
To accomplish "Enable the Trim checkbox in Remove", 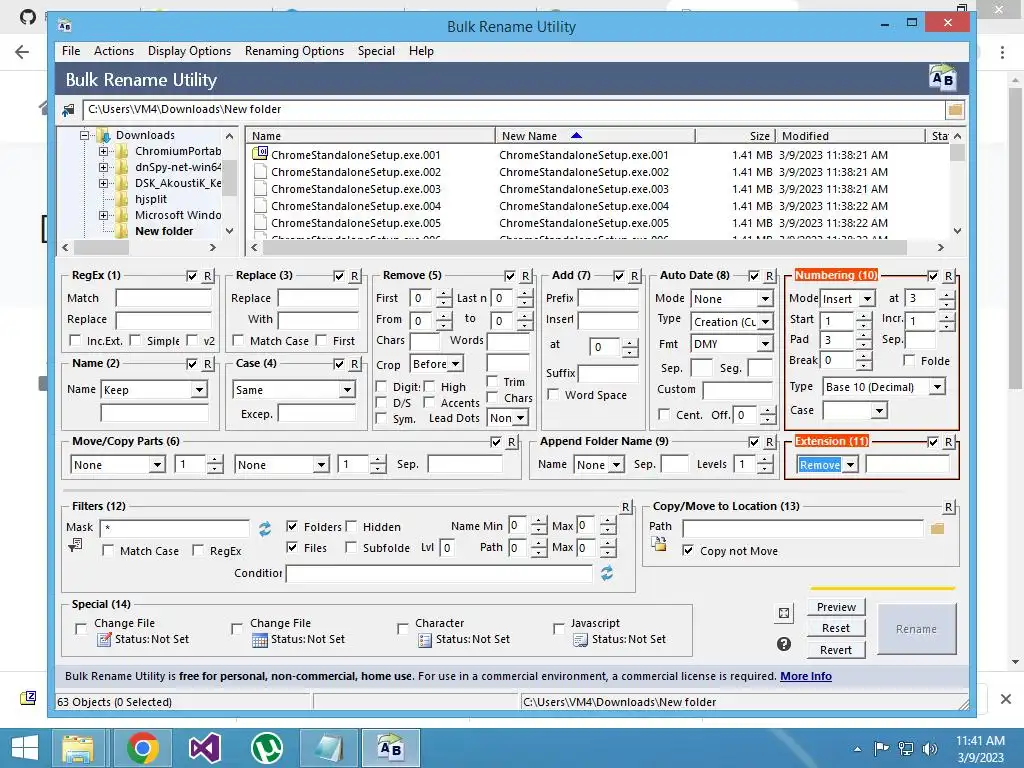I will pyautogui.click(x=492, y=381).
